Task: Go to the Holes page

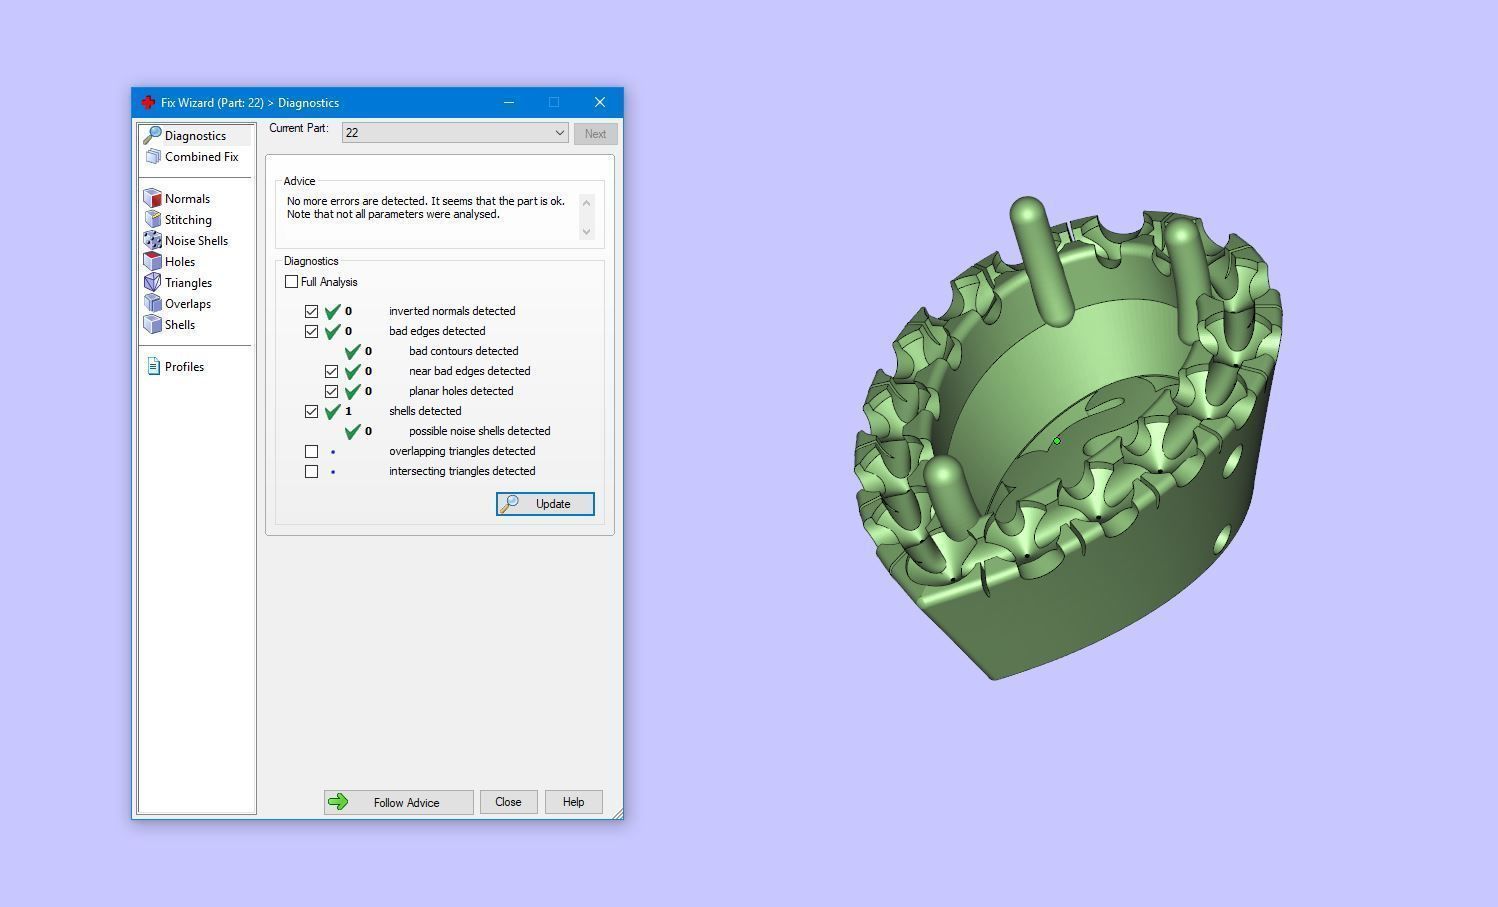Action: (x=180, y=262)
